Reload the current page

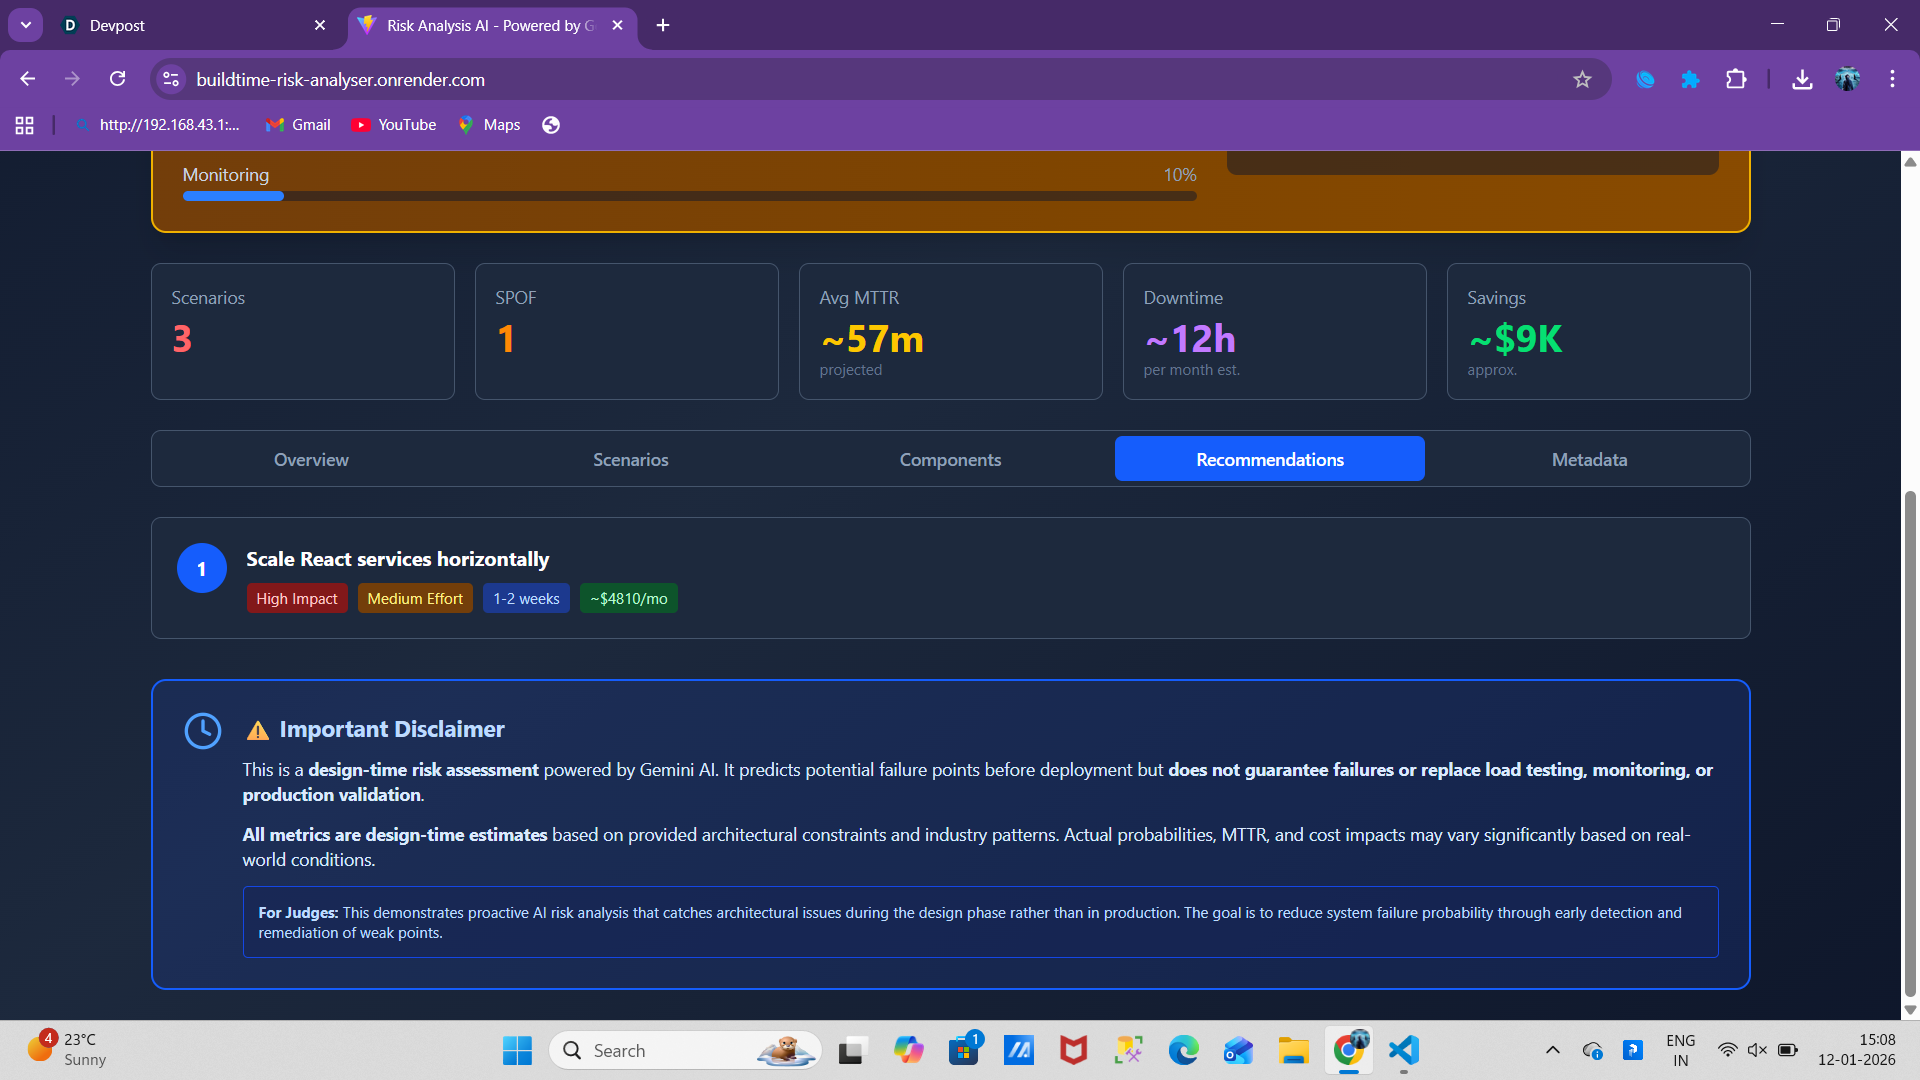tap(117, 79)
